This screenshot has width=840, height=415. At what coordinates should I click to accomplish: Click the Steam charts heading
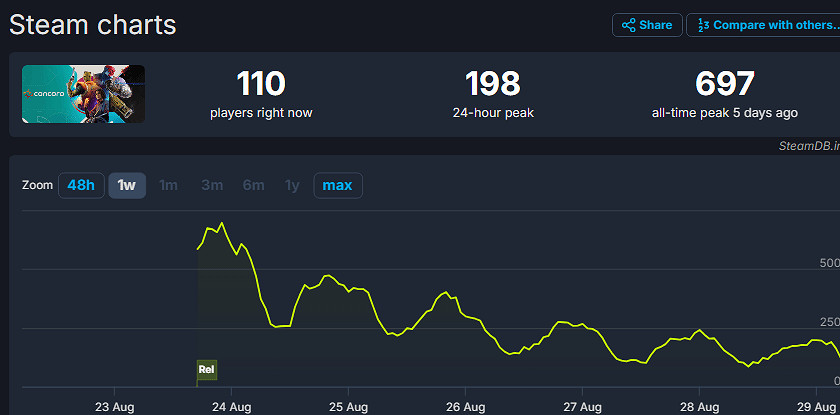click(93, 25)
